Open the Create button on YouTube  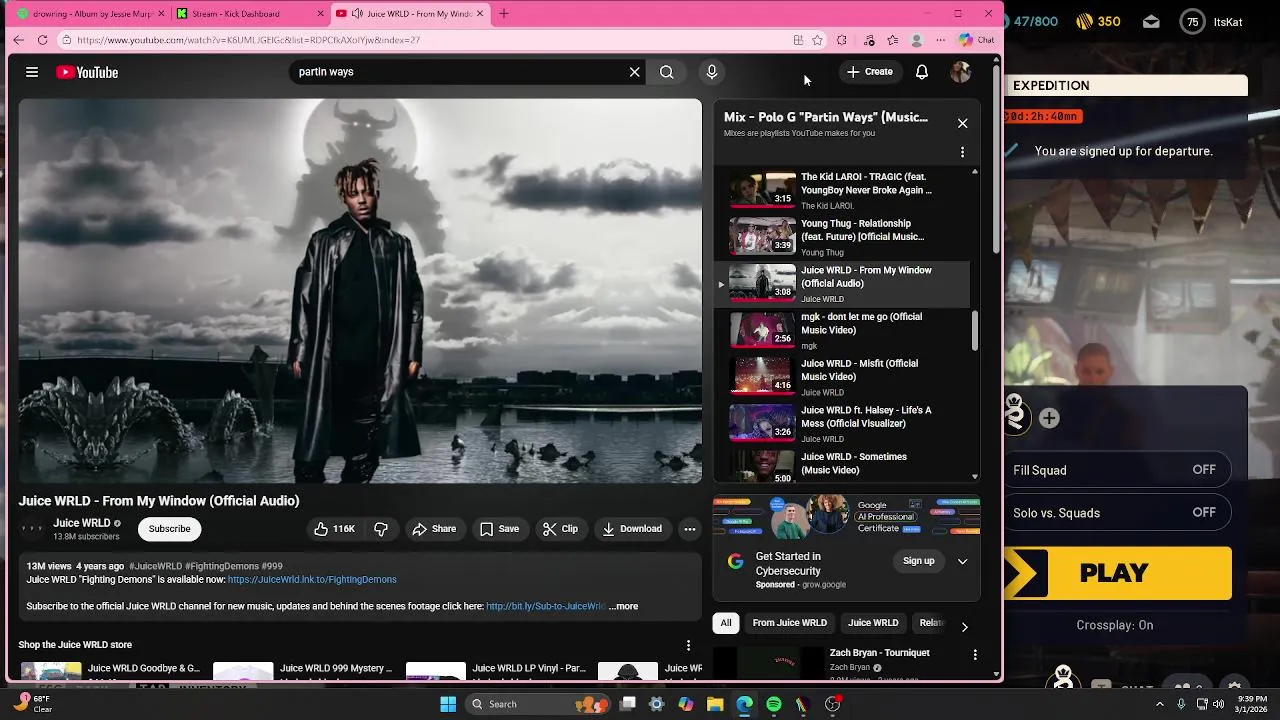click(869, 72)
